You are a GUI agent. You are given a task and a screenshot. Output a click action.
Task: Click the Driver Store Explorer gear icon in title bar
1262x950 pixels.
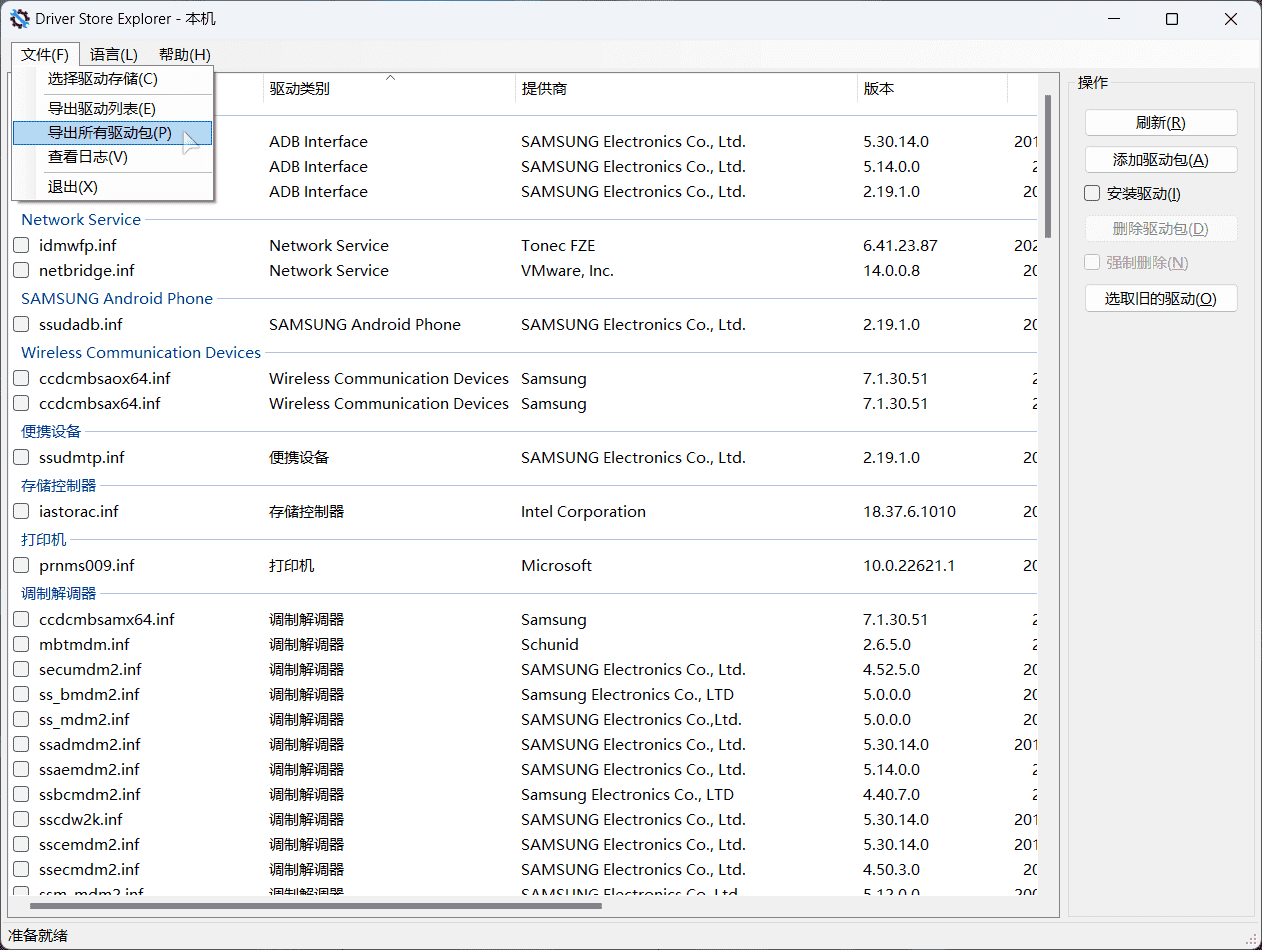[x=18, y=18]
